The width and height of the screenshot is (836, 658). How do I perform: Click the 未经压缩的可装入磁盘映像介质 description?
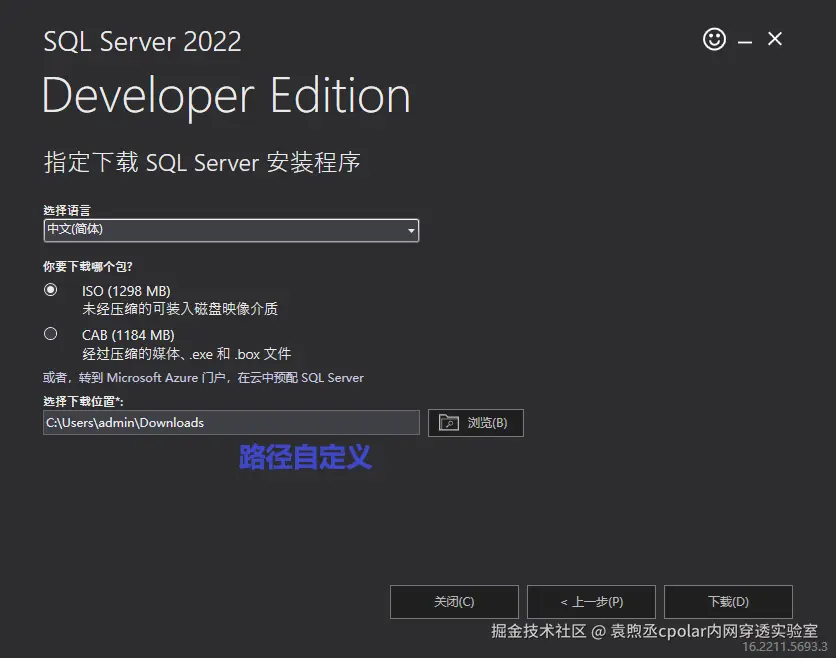click(180, 309)
